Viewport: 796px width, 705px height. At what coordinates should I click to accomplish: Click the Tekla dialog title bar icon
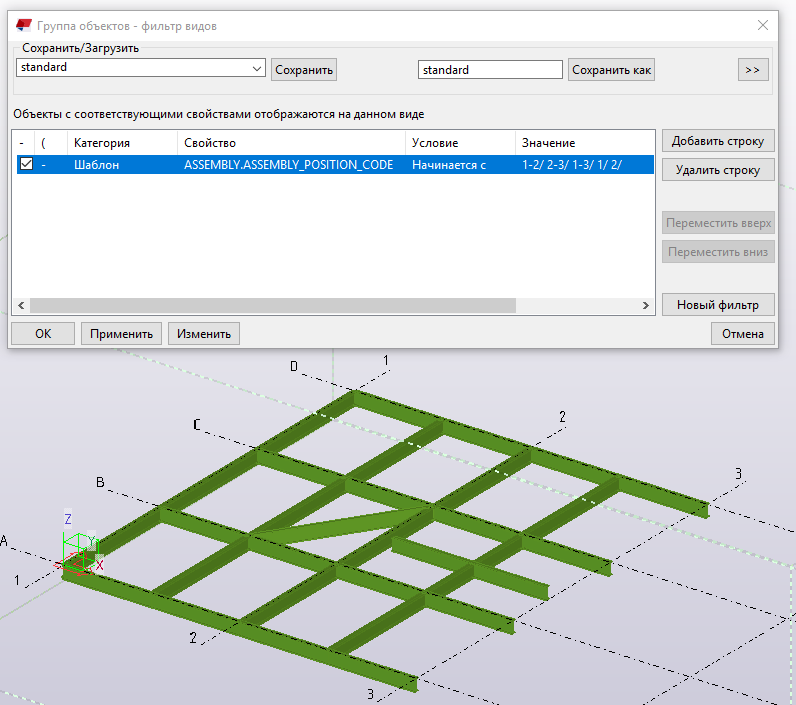23,26
